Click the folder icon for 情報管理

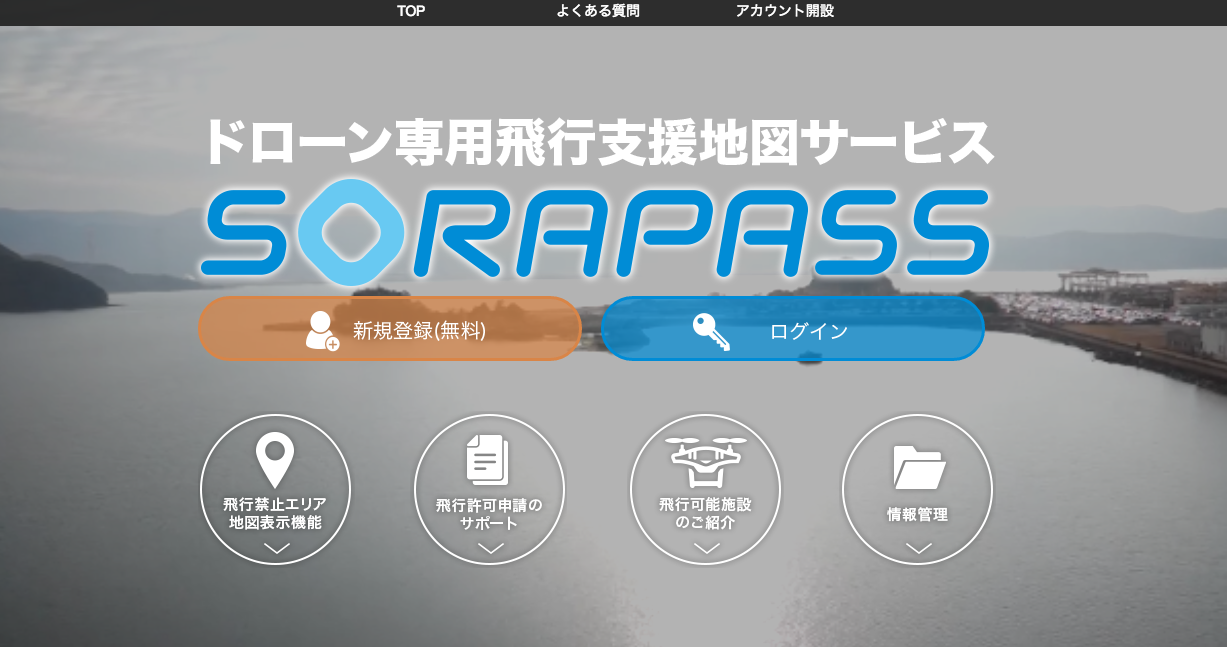(919, 468)
